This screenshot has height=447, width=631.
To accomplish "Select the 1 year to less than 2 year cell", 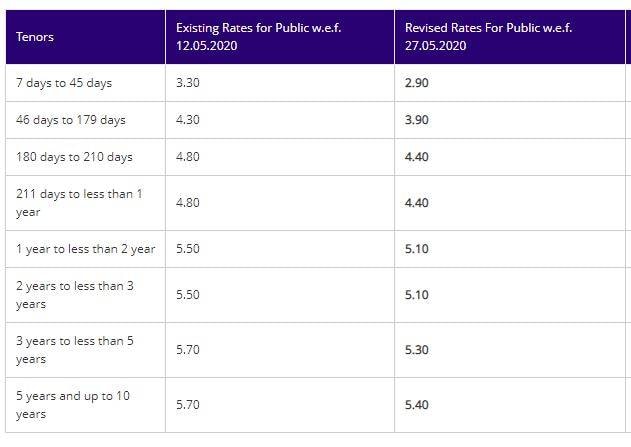I will (x=85, y=249).
